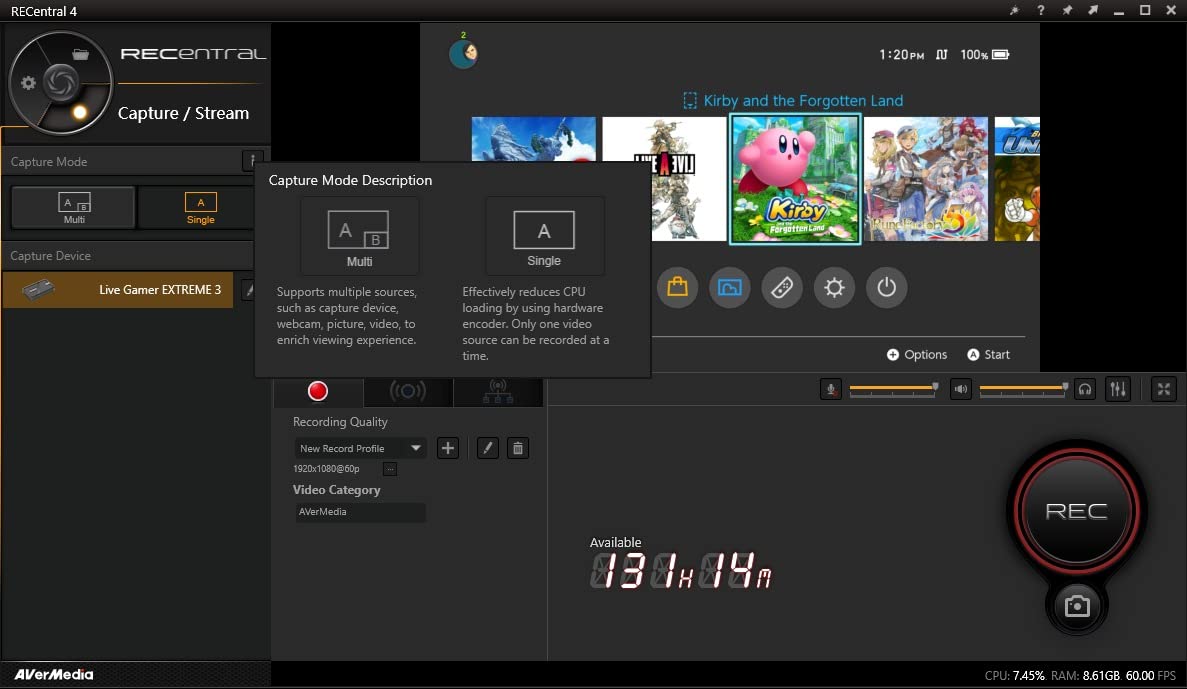Open the New Record Profile dropdown

click(360, 448)
